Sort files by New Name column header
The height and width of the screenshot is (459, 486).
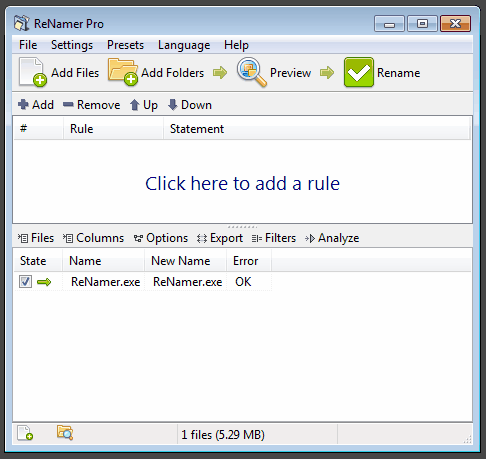tap(185, 261)
